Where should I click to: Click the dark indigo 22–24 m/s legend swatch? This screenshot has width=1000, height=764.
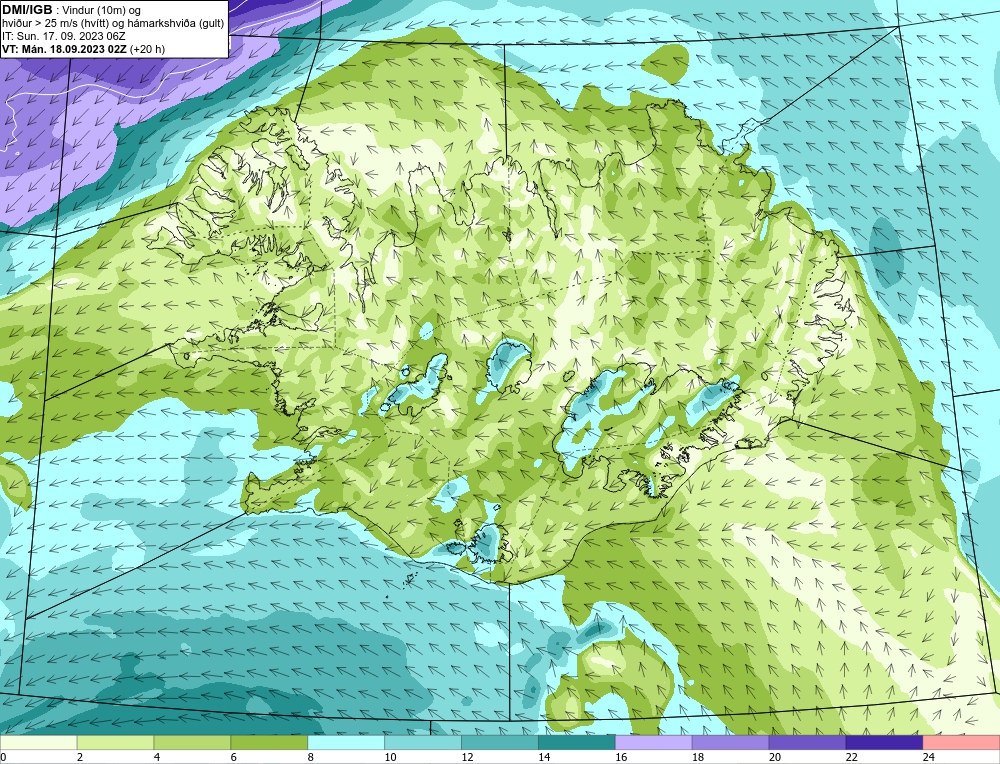point(885,743)
